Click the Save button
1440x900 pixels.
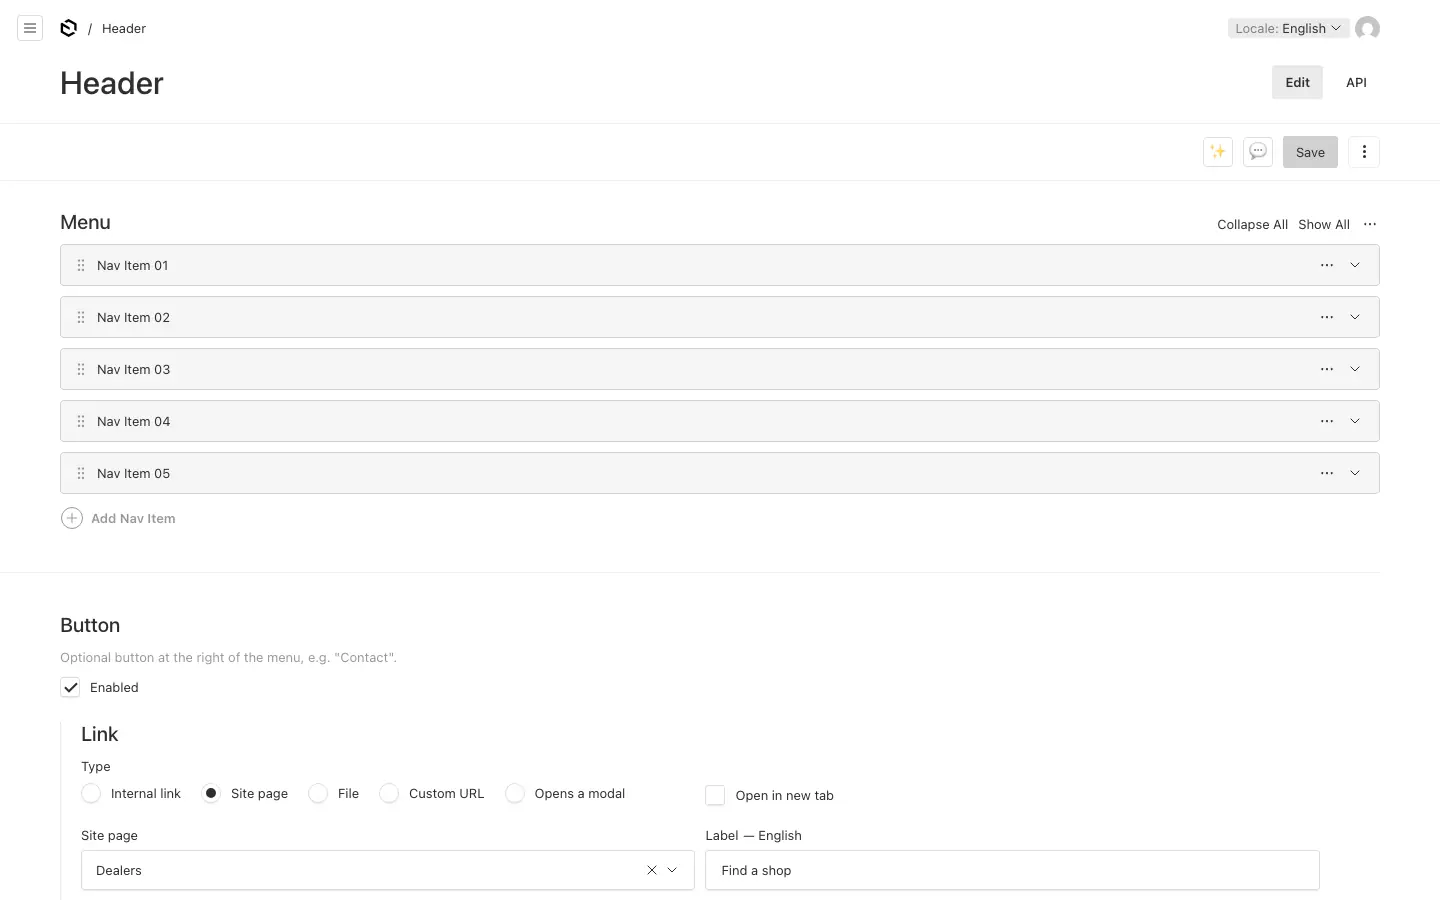1310,152
